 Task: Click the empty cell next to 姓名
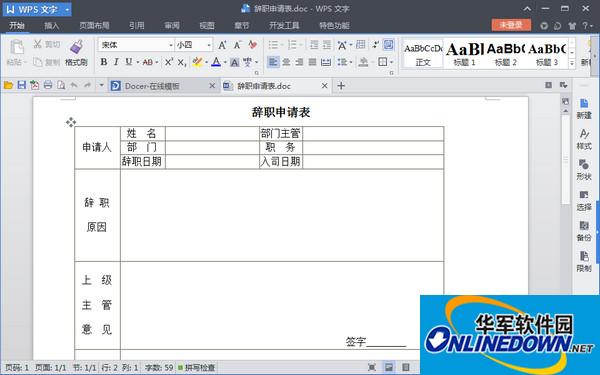(212, 133)
